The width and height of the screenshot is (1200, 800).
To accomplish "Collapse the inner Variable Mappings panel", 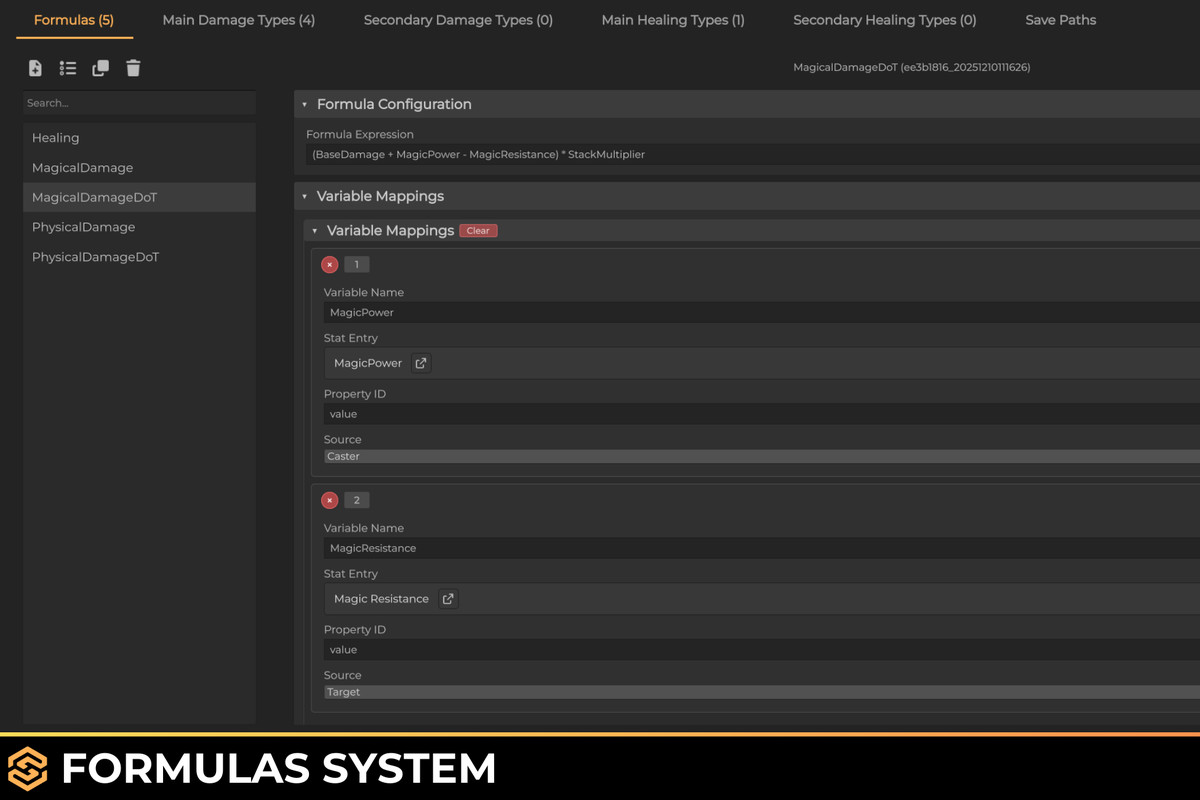I will tap(314, 230).
